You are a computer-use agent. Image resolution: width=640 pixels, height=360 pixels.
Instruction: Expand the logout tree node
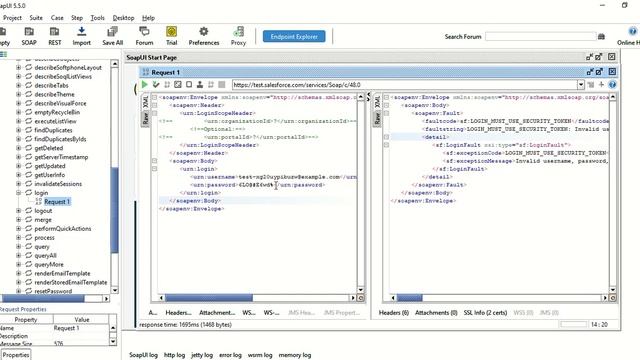click(18, 211)
